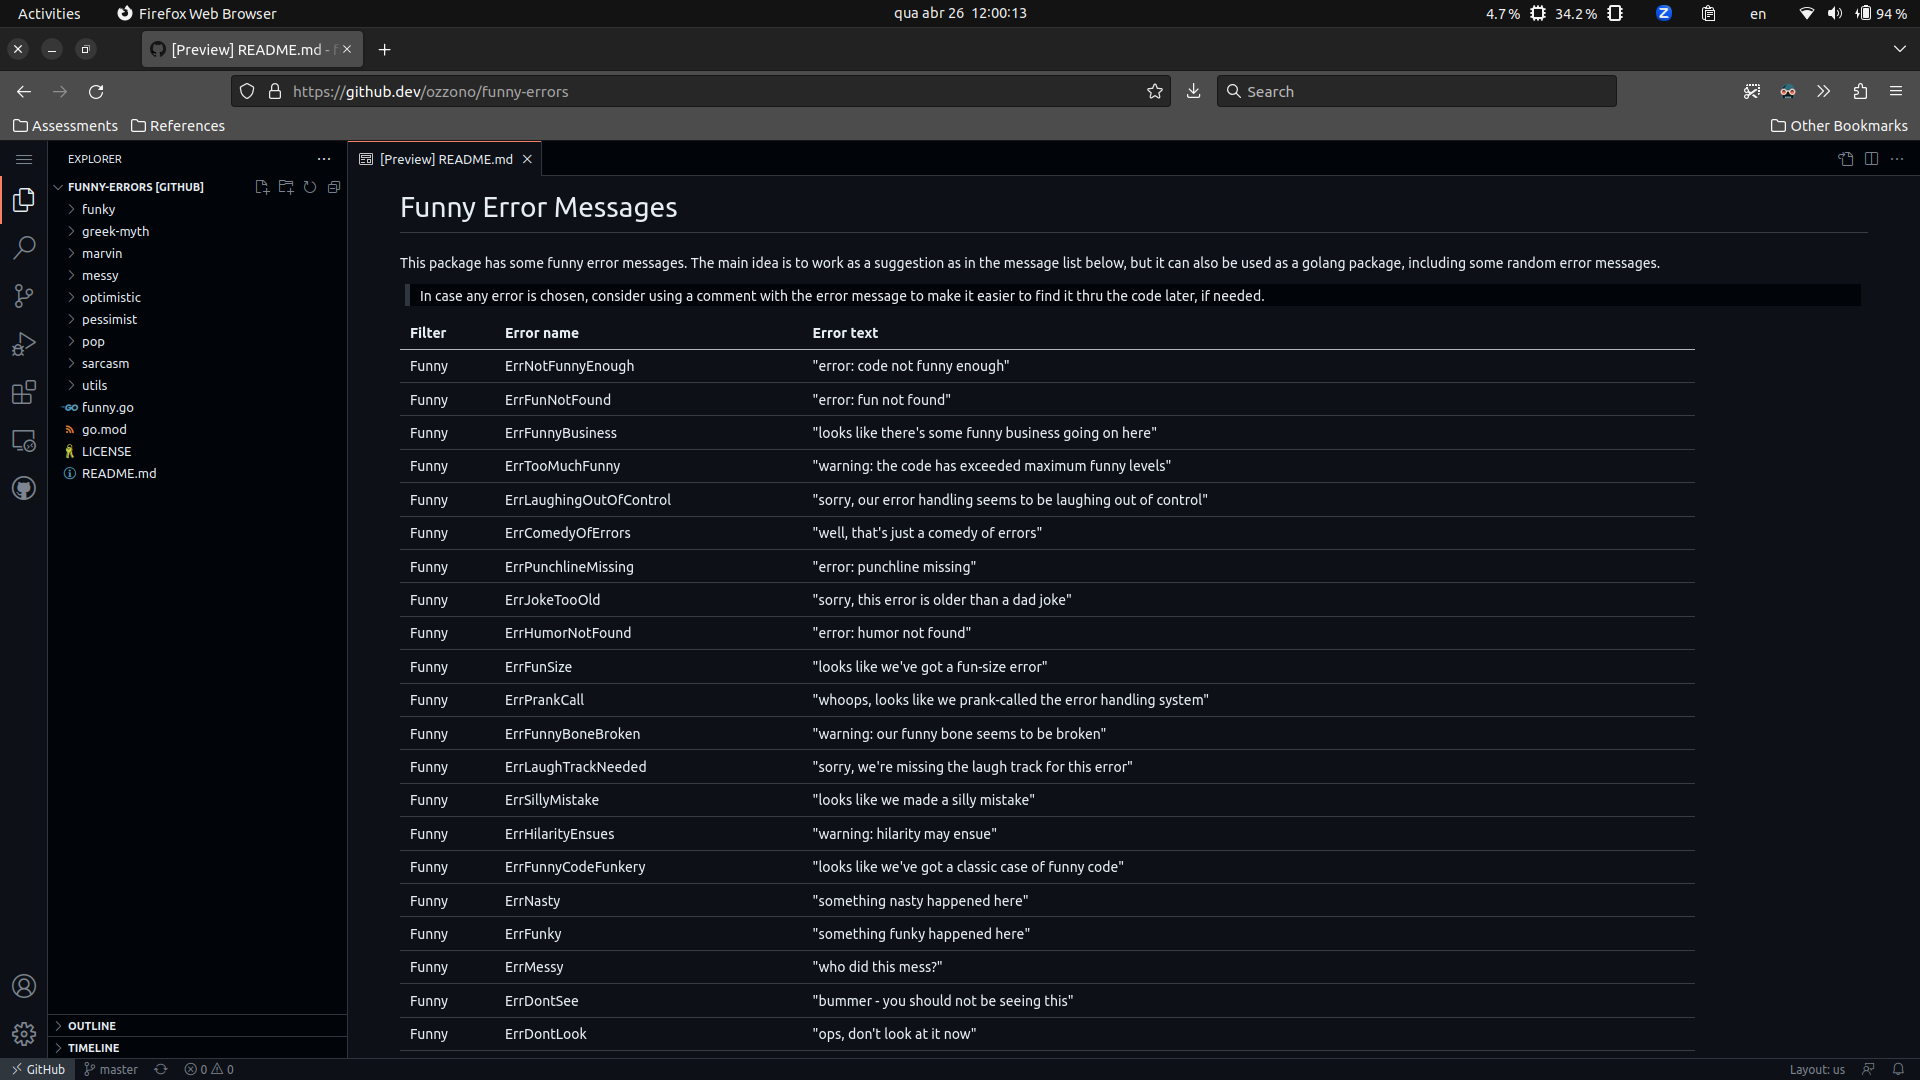Open References bookmarks folder
Screen dimensions: 1920x1080
pyautogui.click(x=178, y=126)
